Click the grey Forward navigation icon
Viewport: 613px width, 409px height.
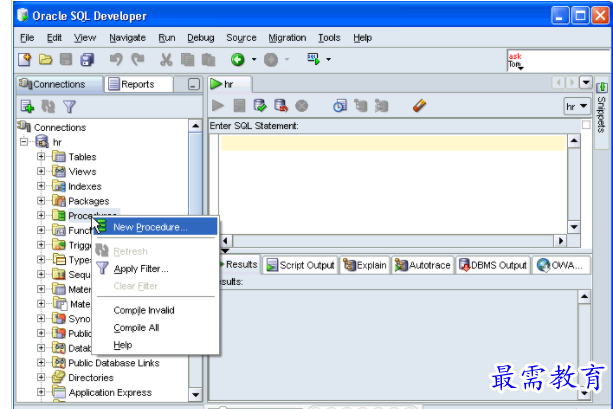271,59
